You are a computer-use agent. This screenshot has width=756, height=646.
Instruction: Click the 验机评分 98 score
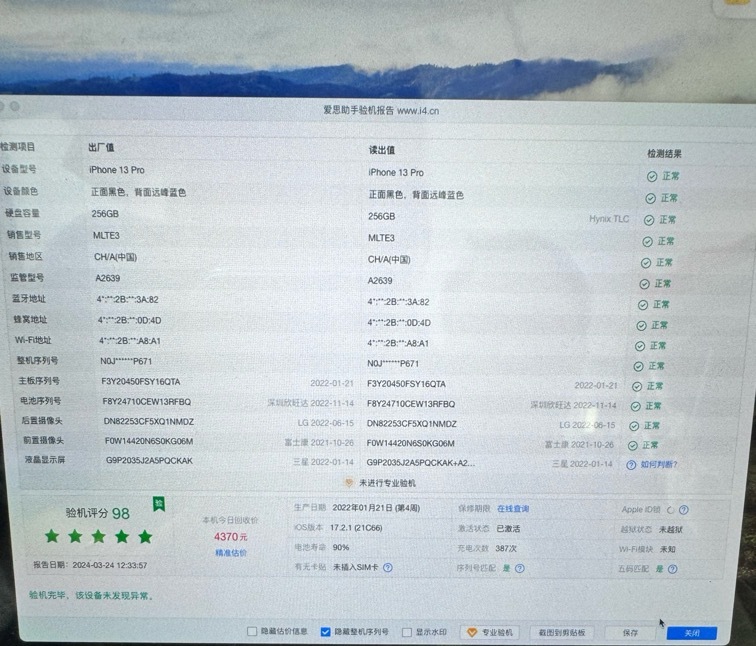(x=98, y=513)
